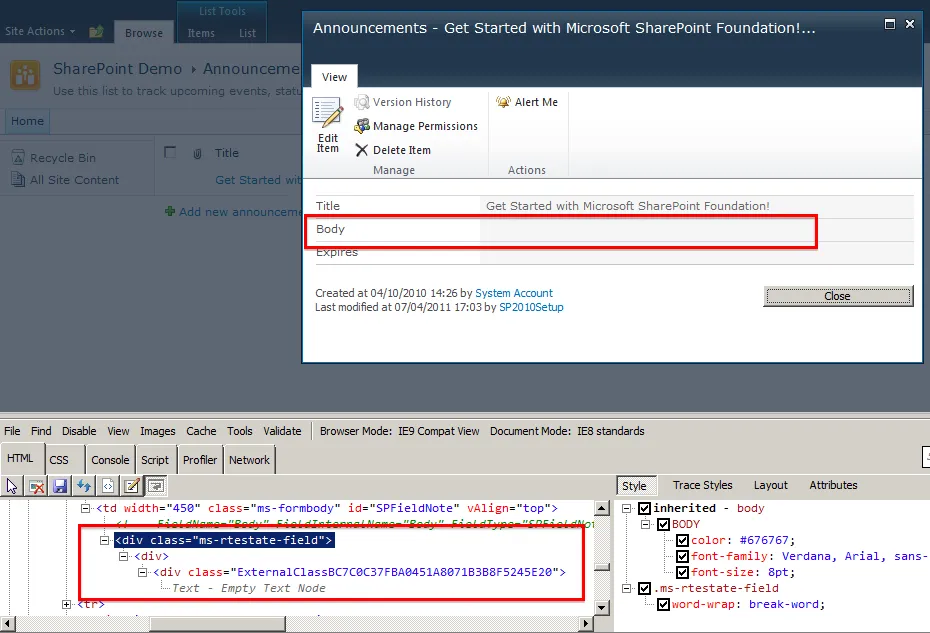Collapse the BODY rule in style pane
Image resolution: width=930 pixels, height=633 pixels.
(x=645, y=524)
